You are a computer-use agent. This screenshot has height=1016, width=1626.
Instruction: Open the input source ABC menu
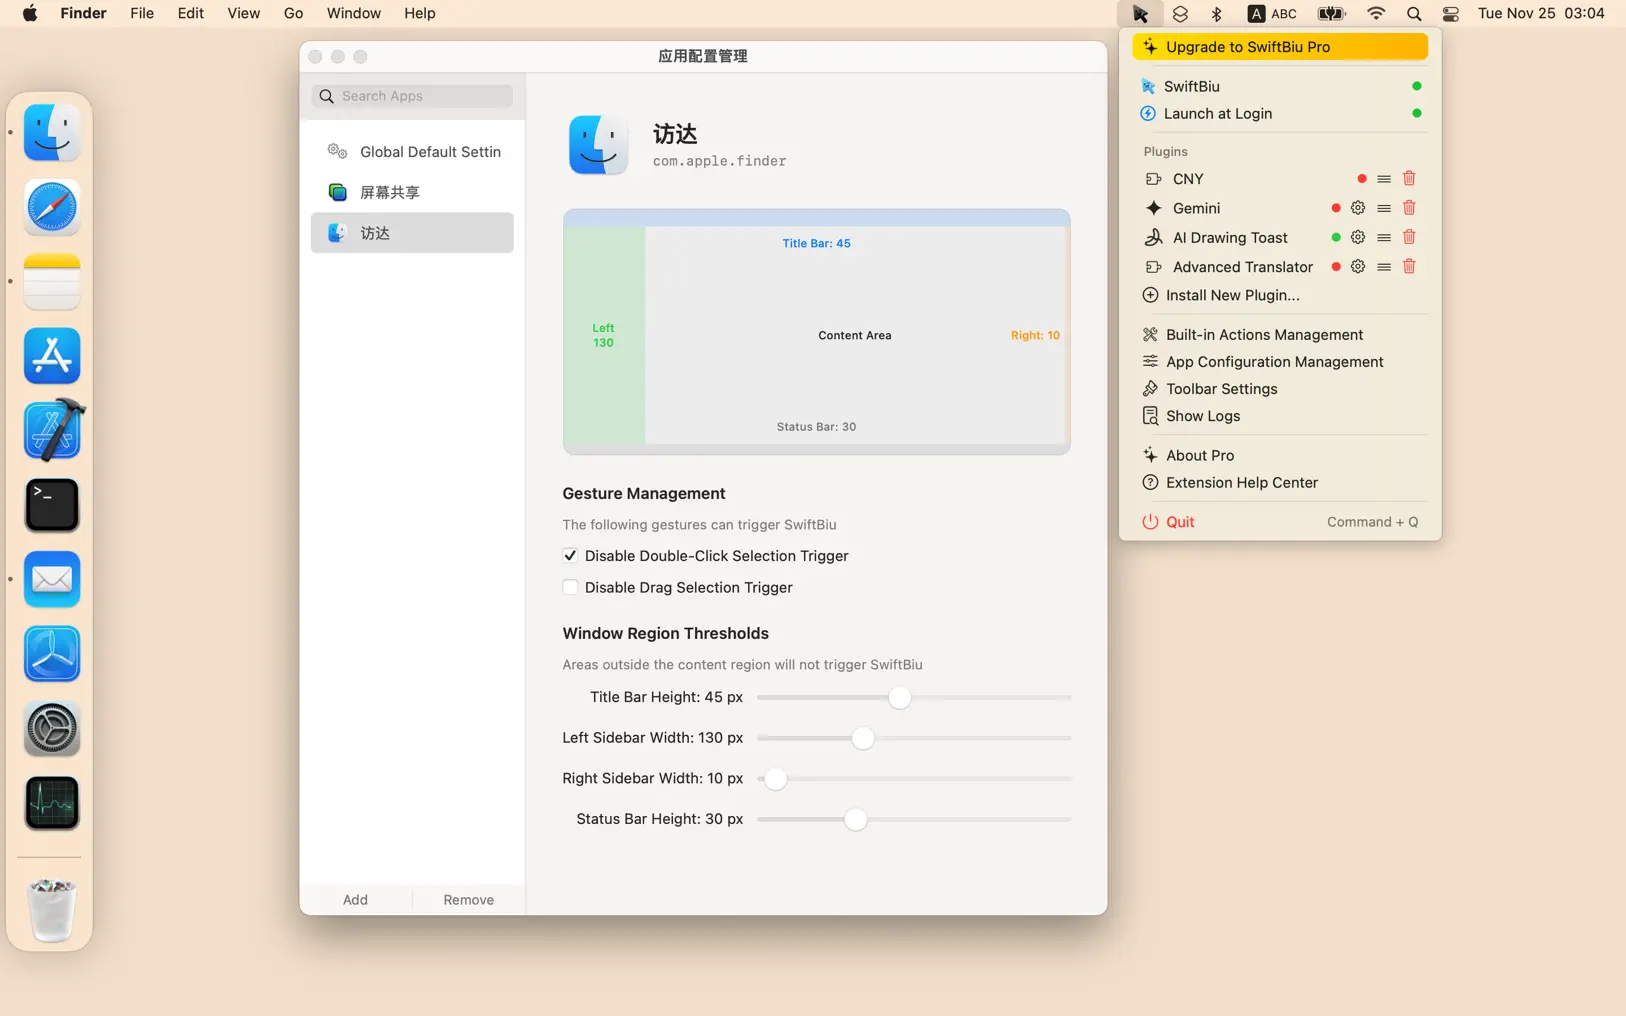click(x=1272, y=14)
